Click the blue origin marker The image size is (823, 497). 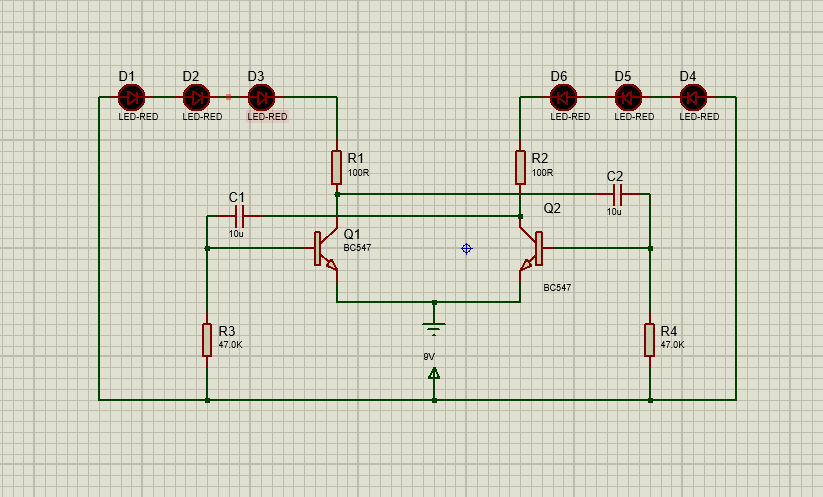click(466, 248)
